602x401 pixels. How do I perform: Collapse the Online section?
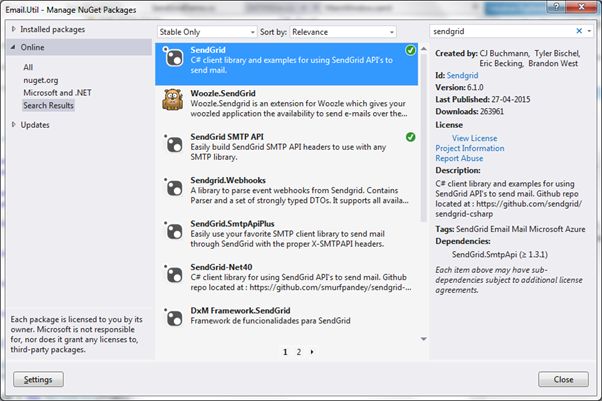(x=13, y=47)
